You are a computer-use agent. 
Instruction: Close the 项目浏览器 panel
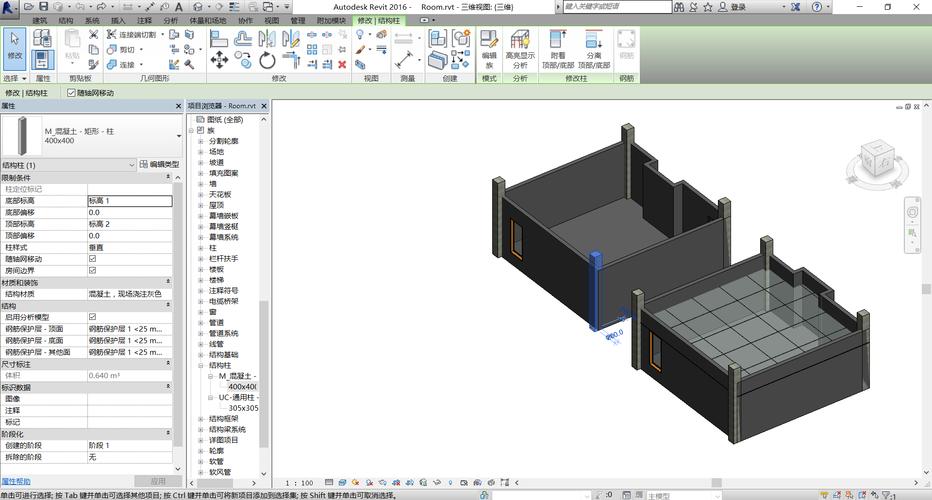264,106
